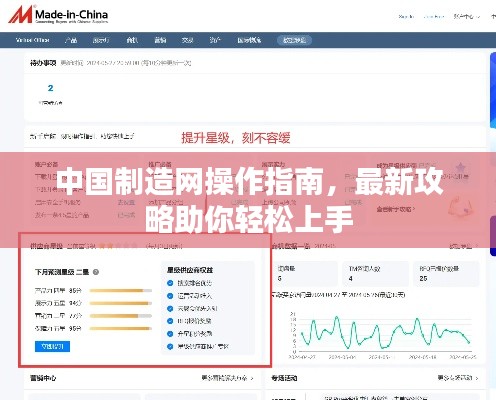Click the 77分 score progress bar
The width and height of the screenshot is (496, 400).
click(x=121, y=316)
